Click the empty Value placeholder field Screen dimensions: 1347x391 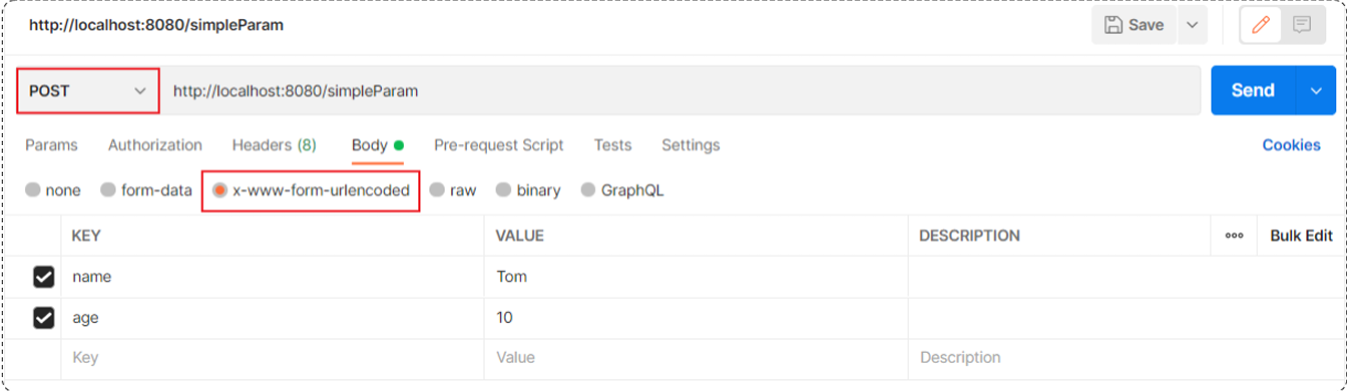click(x=697, y=358)
